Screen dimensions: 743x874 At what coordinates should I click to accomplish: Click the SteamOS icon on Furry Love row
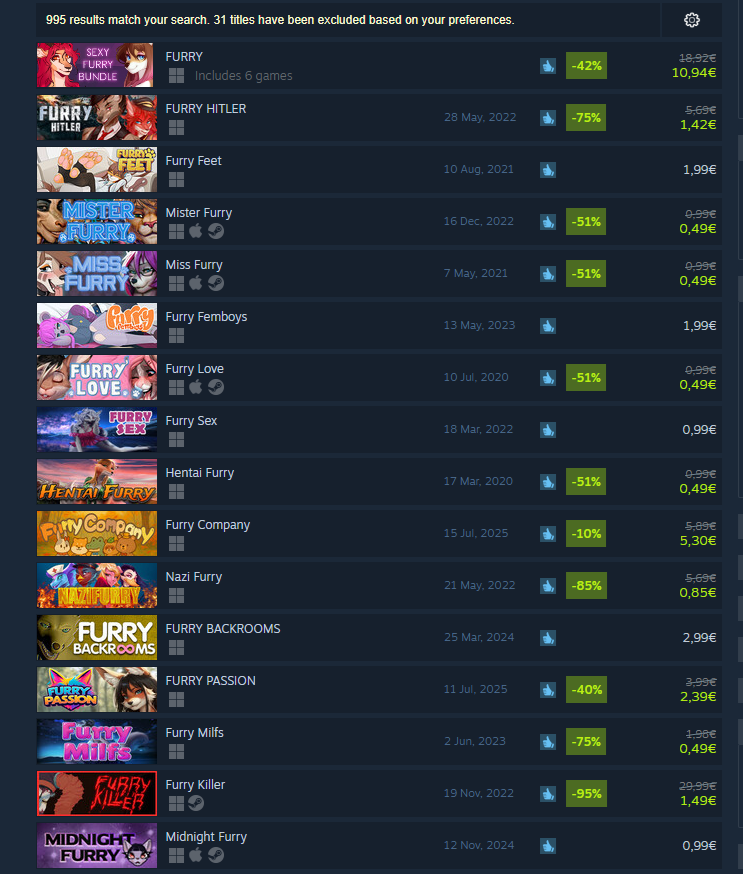(x=216, y=387)
